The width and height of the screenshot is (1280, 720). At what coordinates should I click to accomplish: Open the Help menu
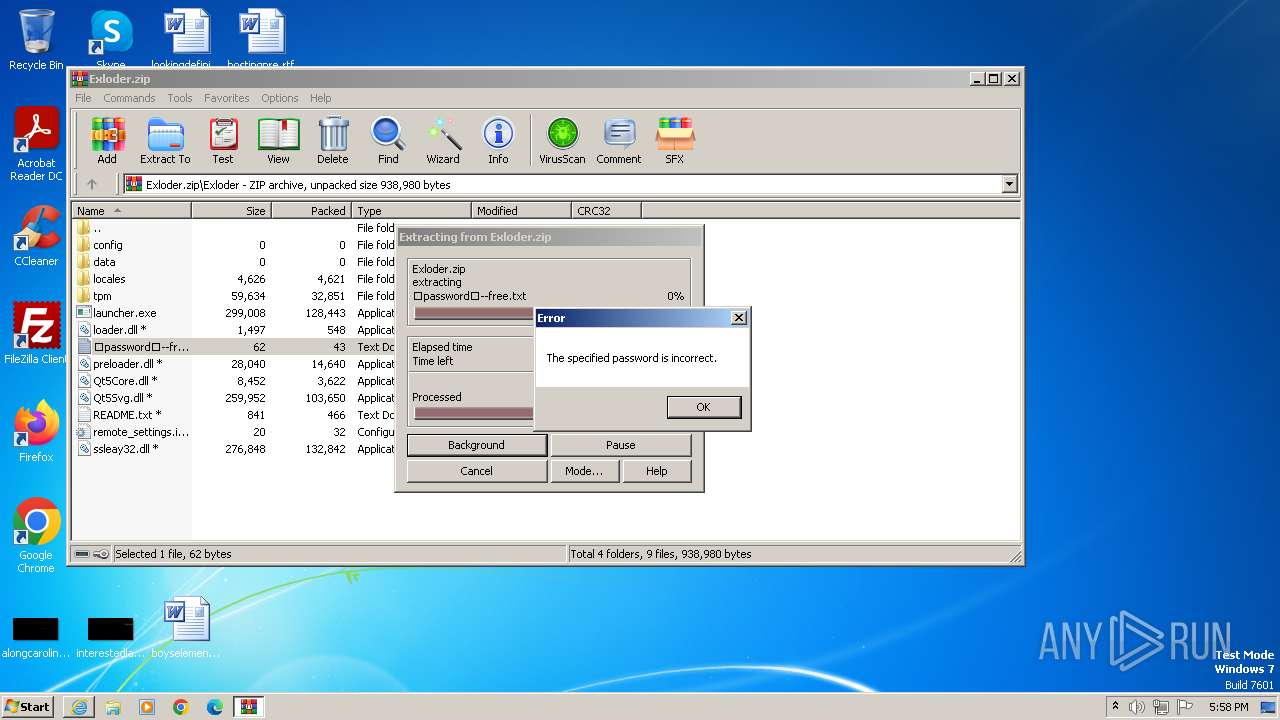pos(320,98)
